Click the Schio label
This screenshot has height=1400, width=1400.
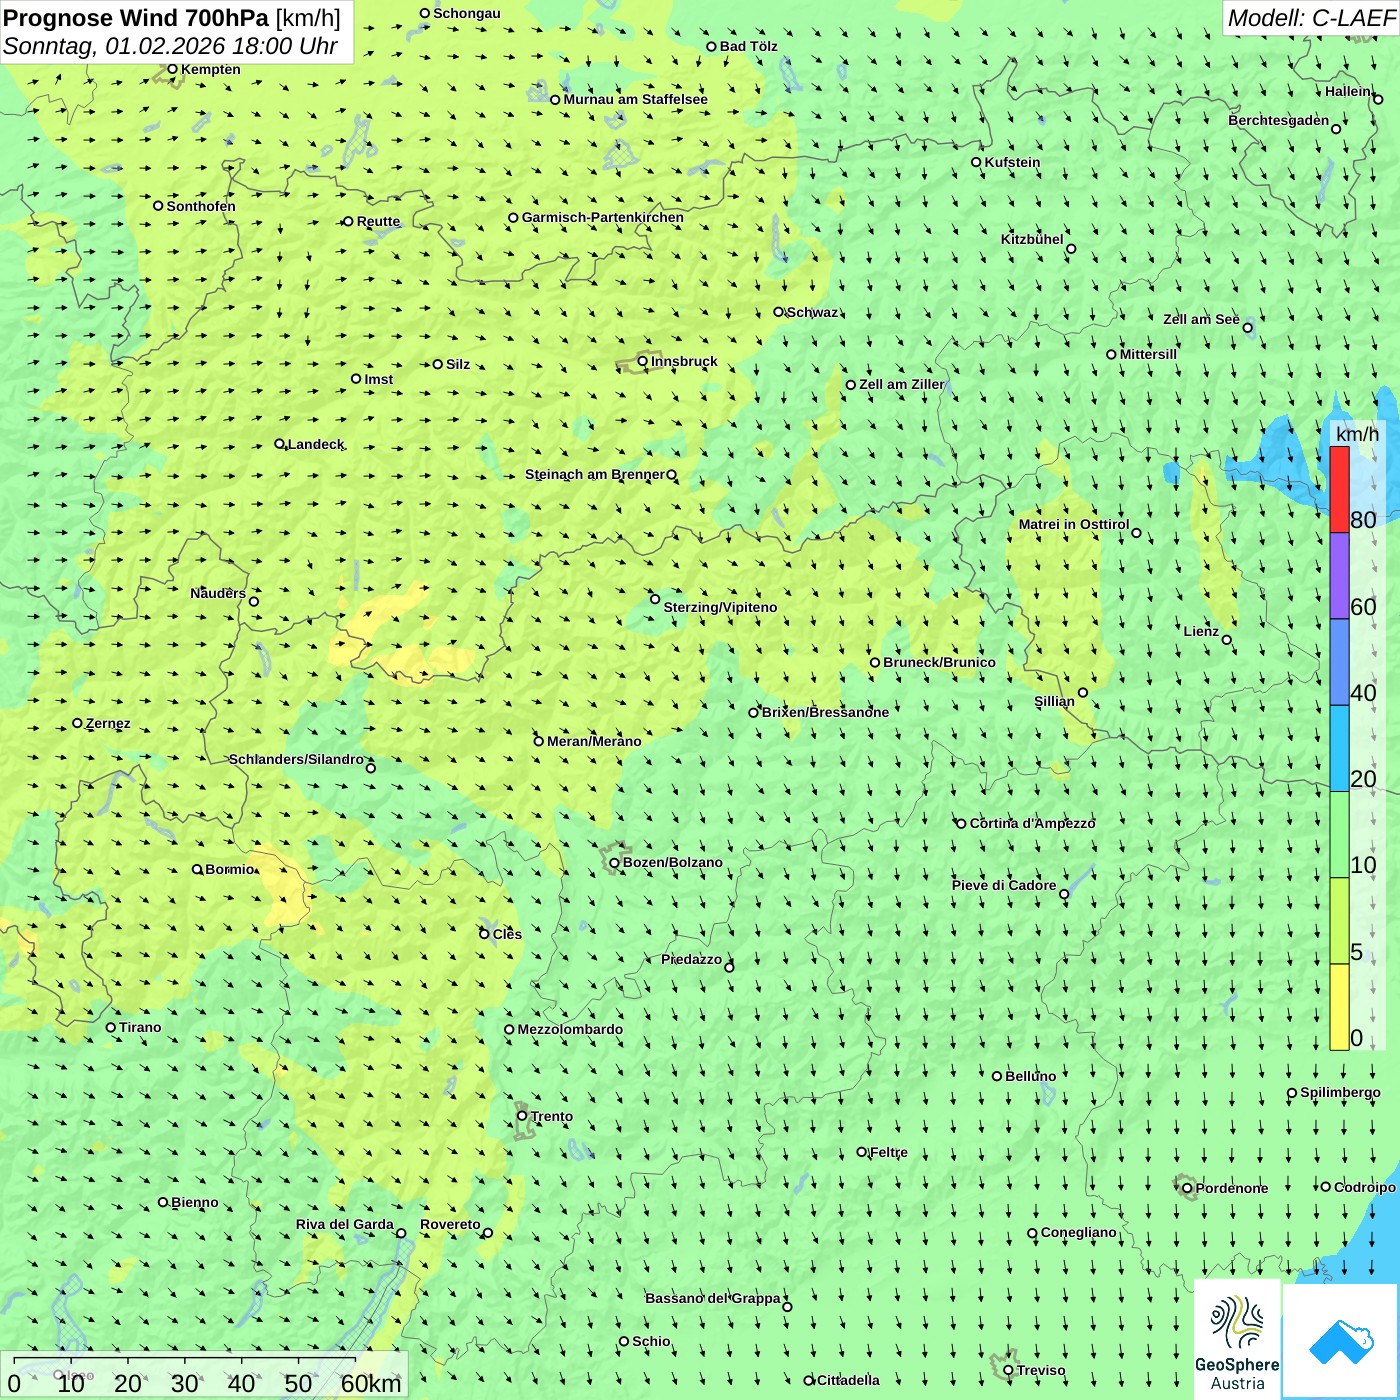(651, 1341)
